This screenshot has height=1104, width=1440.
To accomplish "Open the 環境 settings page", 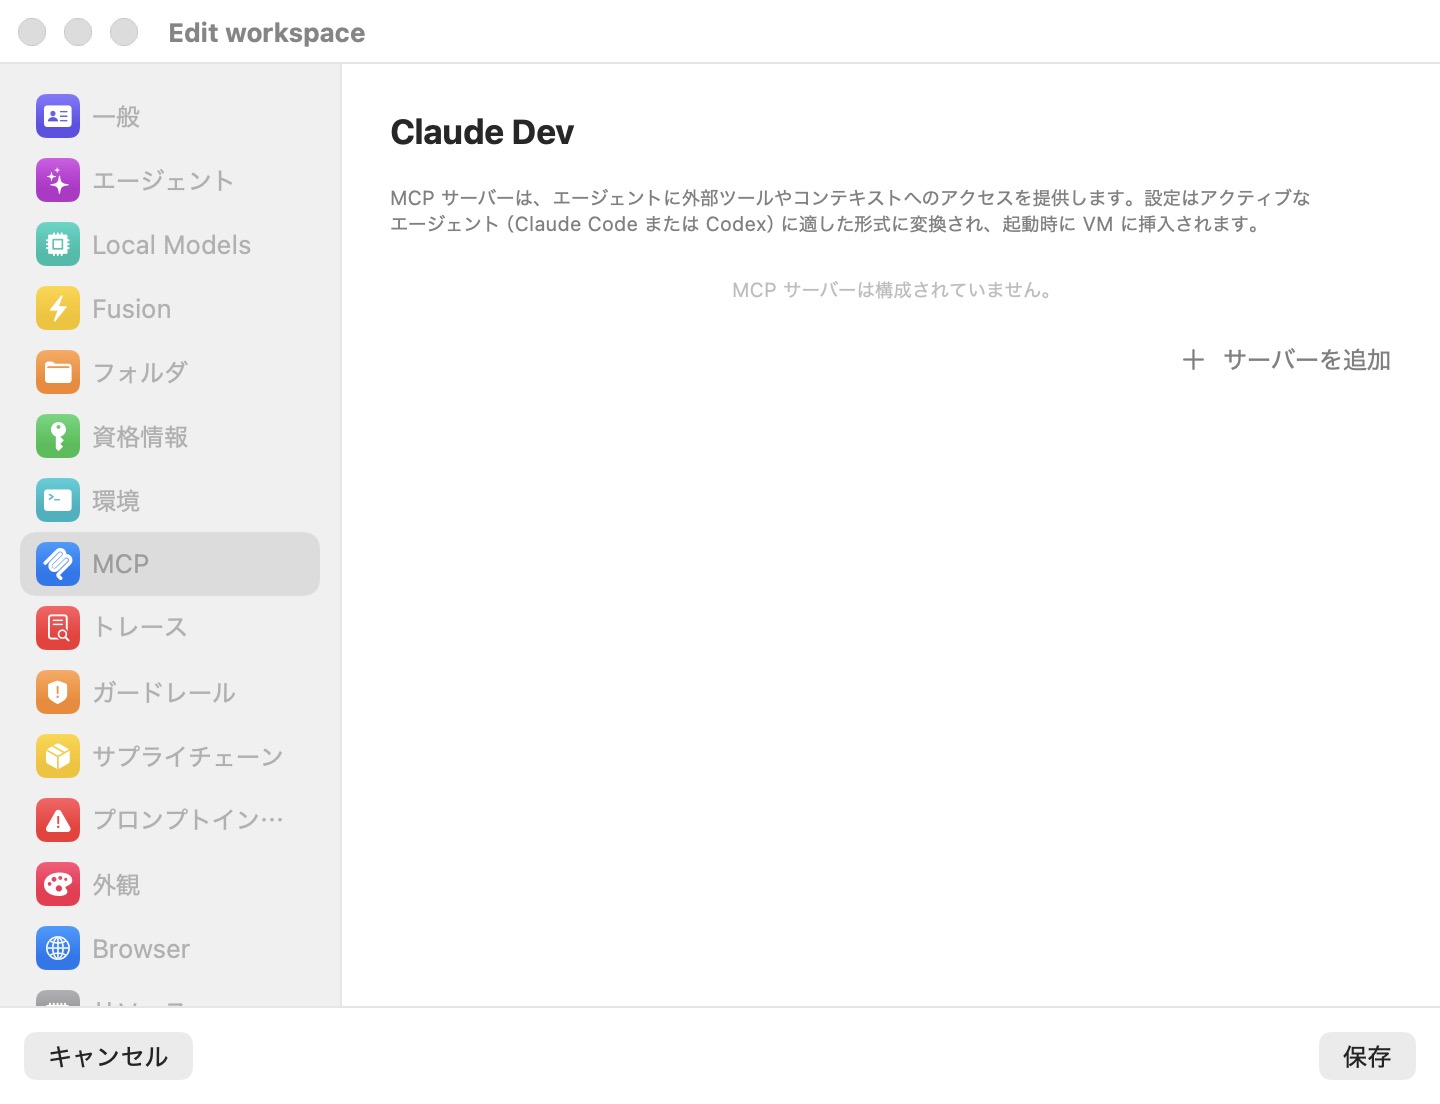I will coord(170,500).
